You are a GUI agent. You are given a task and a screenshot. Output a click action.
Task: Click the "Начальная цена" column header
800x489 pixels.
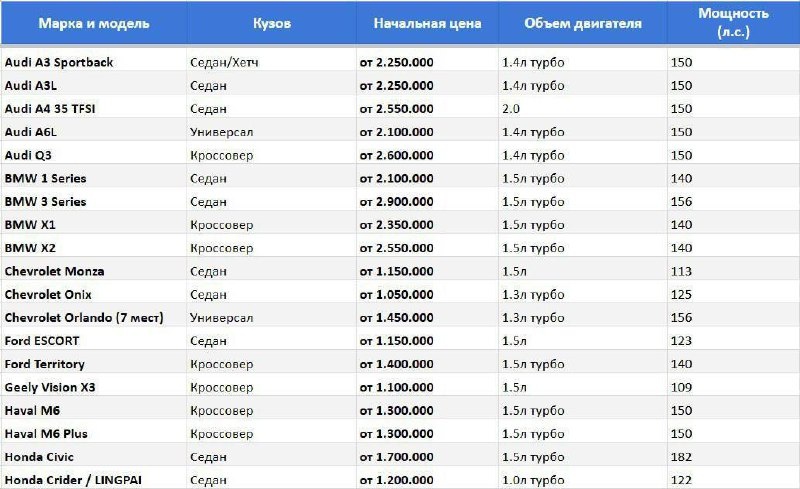pos(427,23)
